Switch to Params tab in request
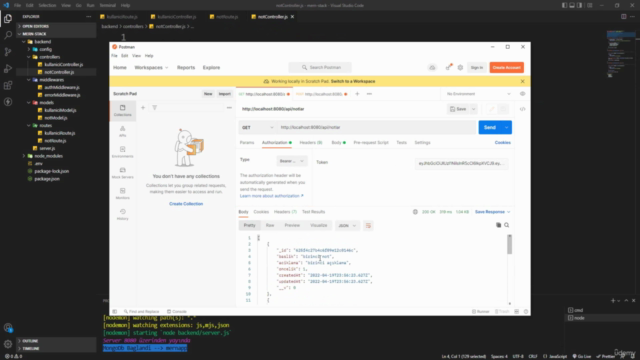 247,143
